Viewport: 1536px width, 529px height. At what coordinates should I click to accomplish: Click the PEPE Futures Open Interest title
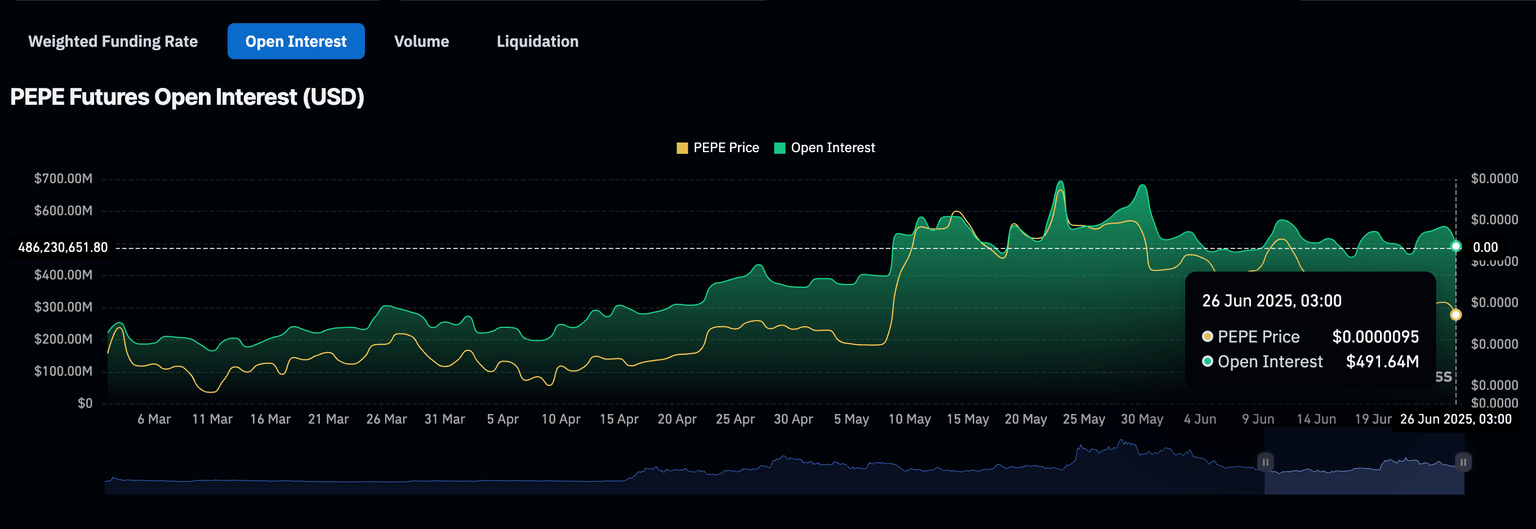(x=187, y=97)
